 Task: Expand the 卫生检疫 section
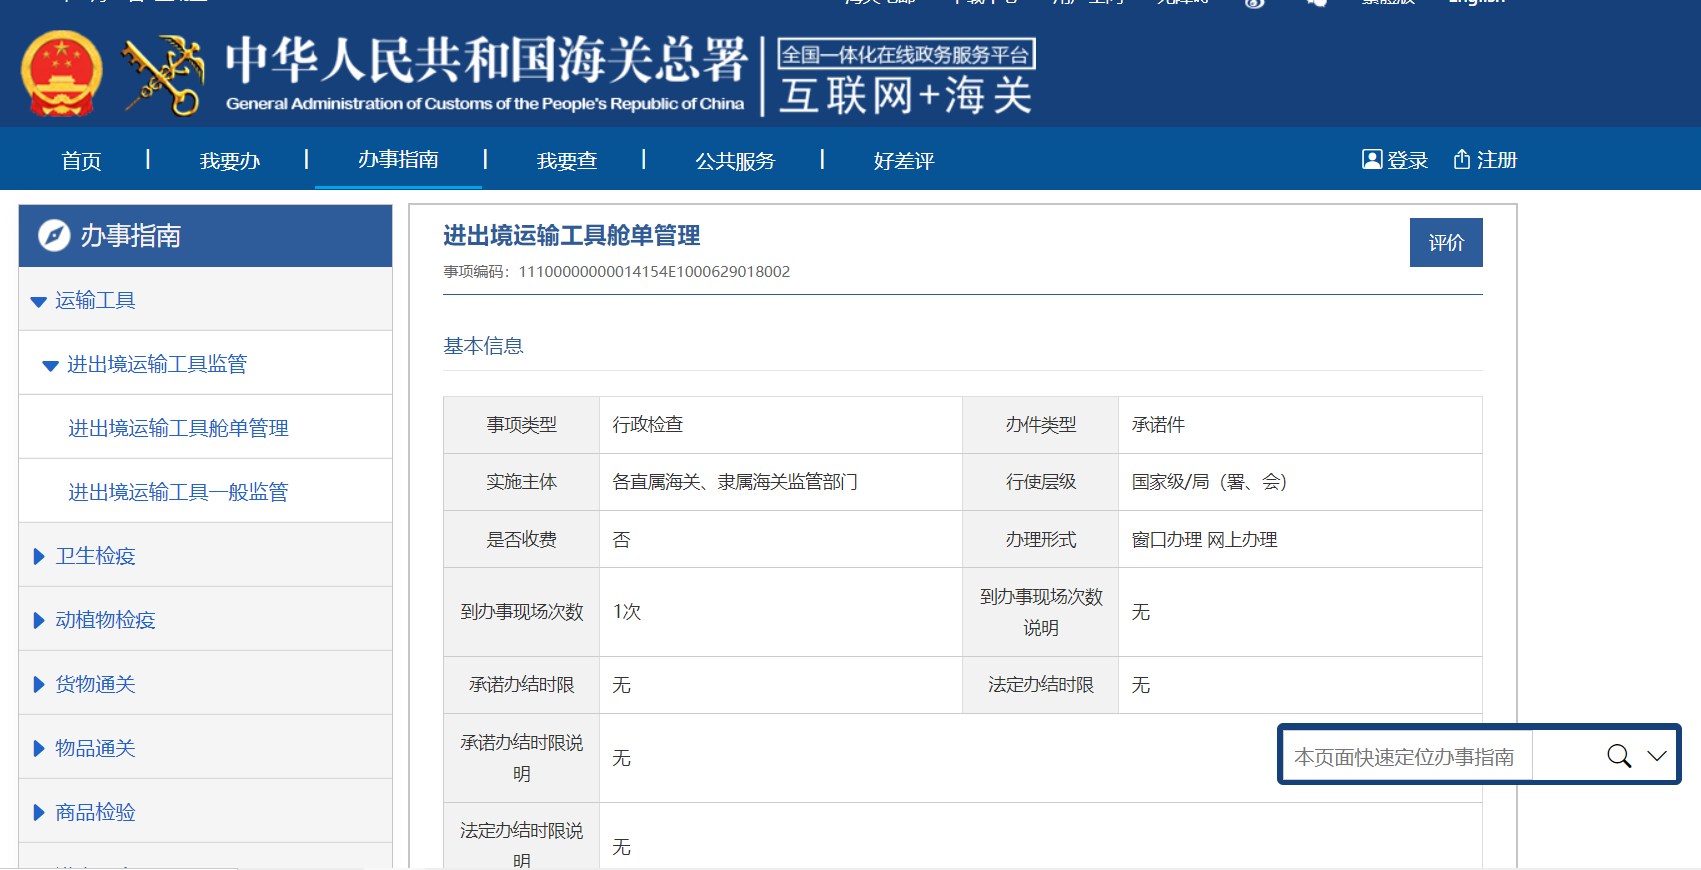tap(39, 556)
